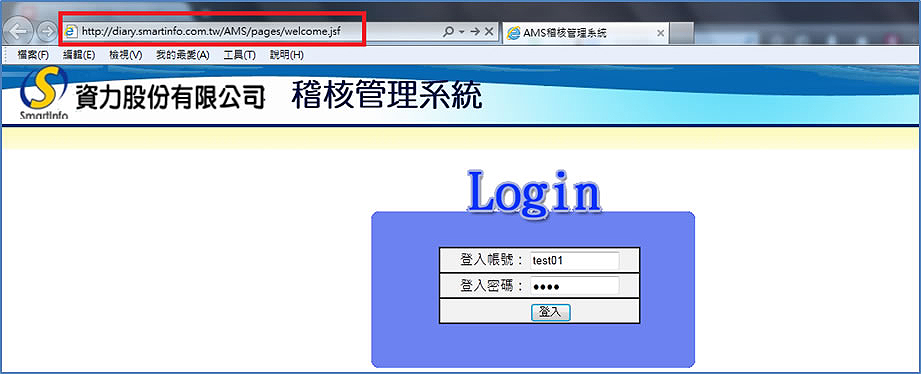Open the 檢視(V) menu
921x374 pixels.
(126, 55)
